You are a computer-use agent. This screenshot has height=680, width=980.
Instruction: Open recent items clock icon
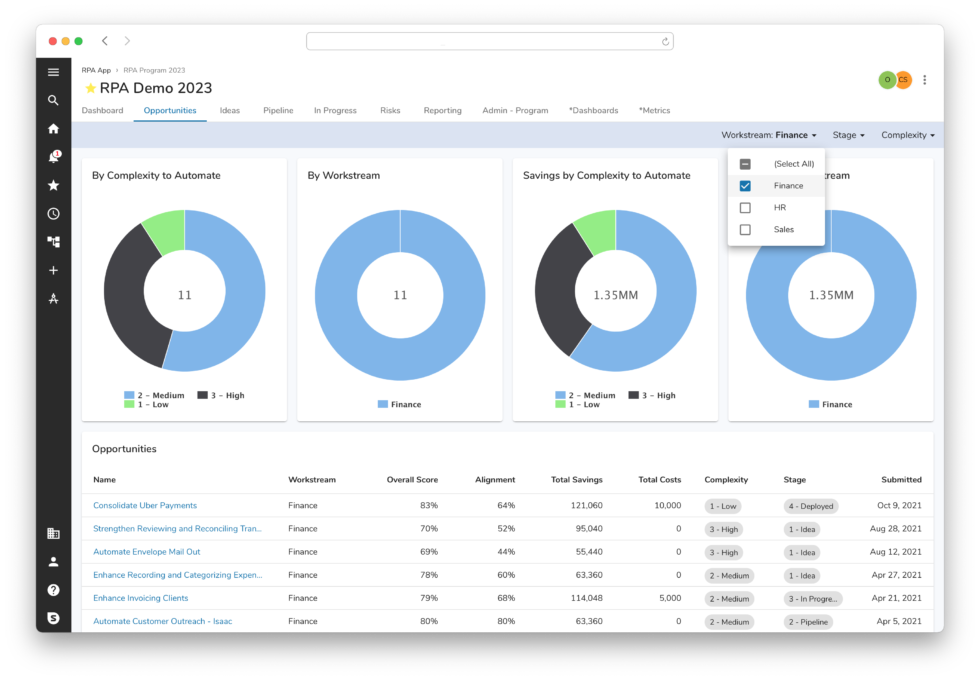coord(53,213)
